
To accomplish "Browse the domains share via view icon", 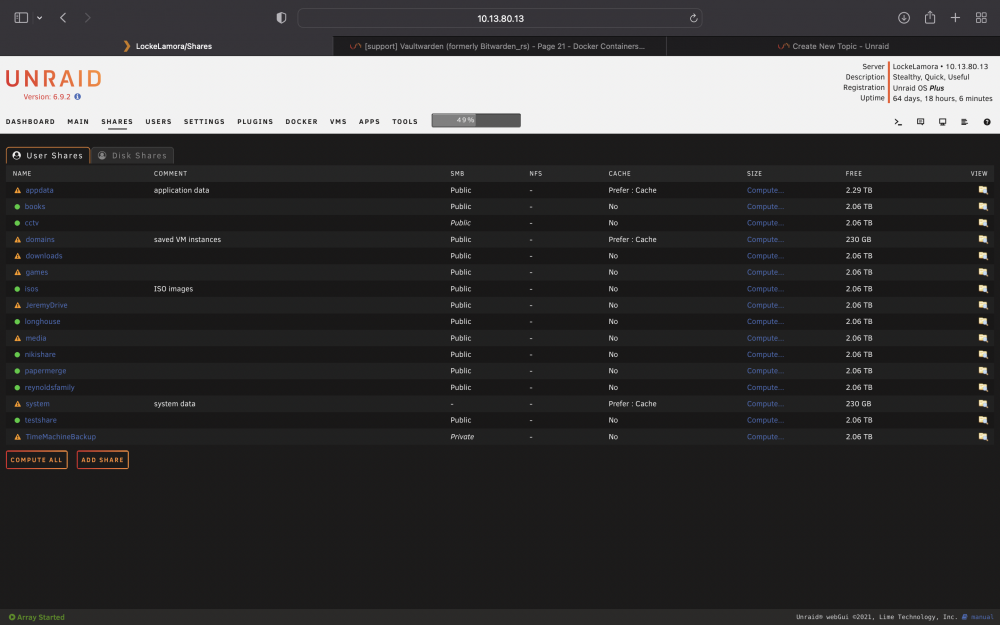I will (983, 240).
